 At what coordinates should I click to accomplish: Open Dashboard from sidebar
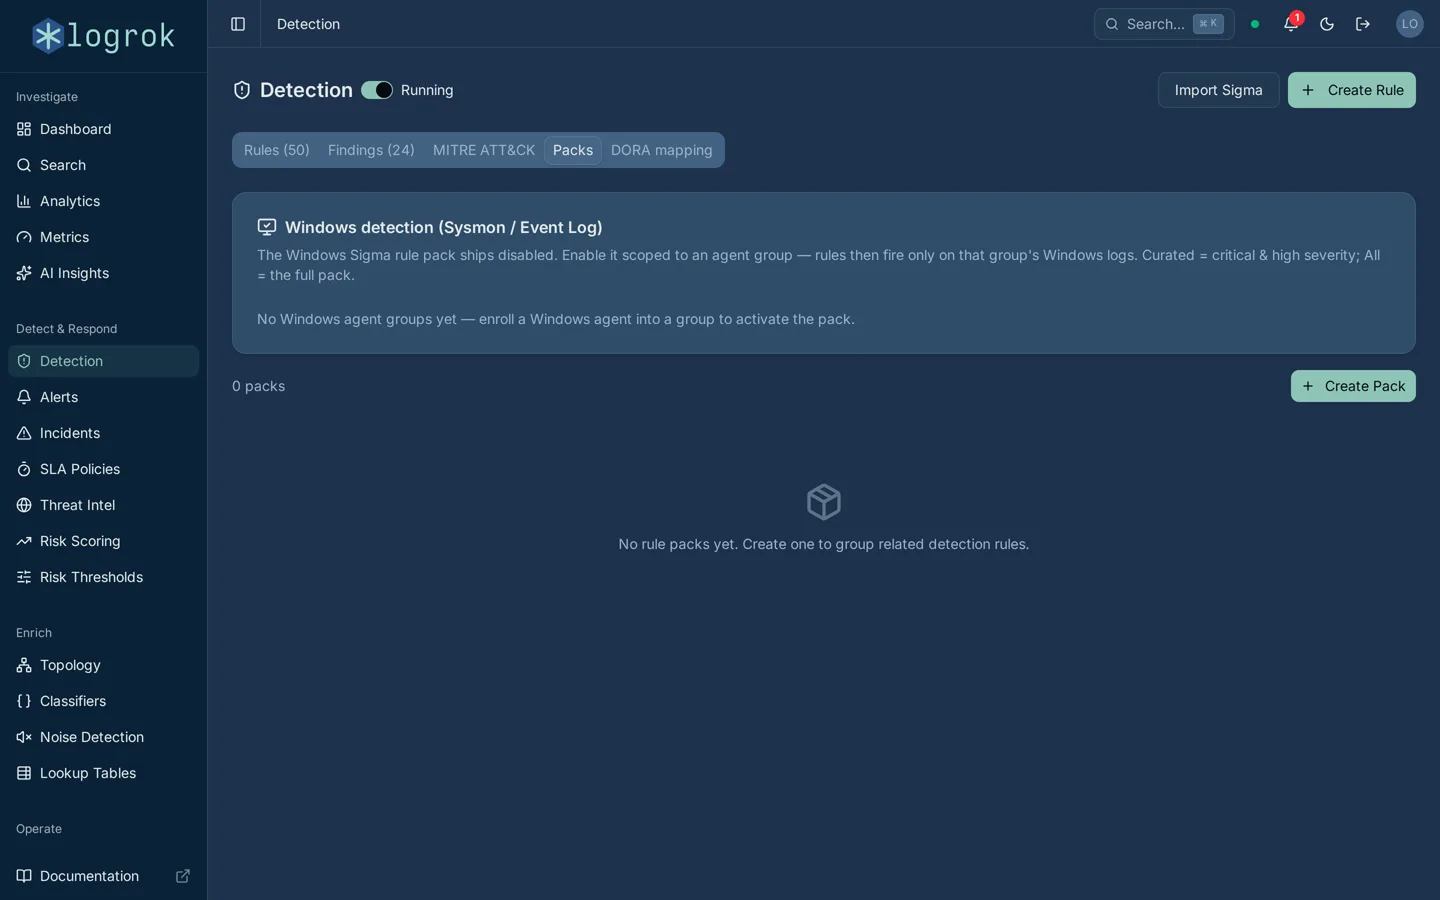(103, 129)
